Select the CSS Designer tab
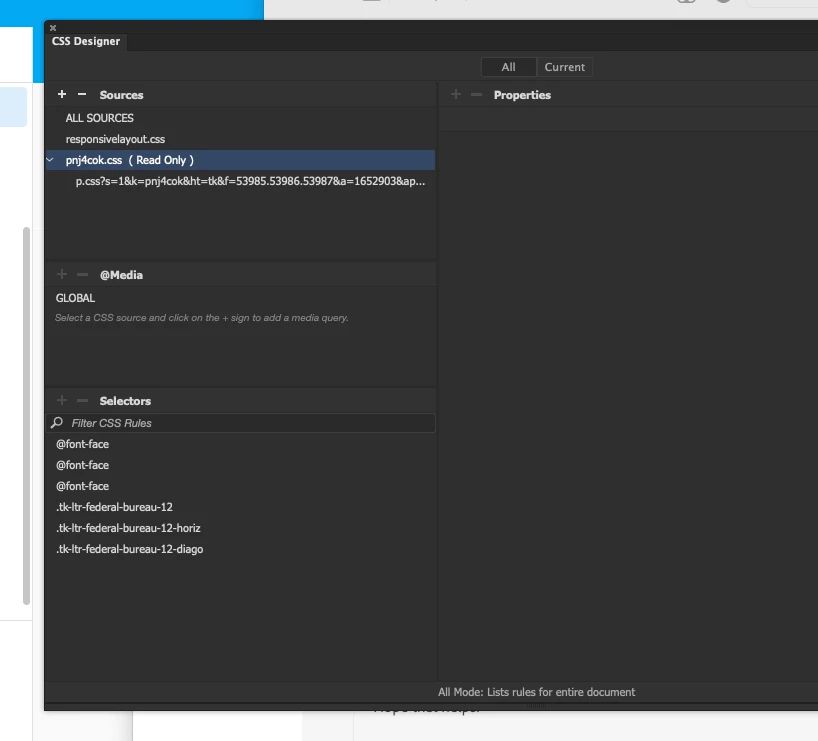818x741 pixels. [86, 41]
